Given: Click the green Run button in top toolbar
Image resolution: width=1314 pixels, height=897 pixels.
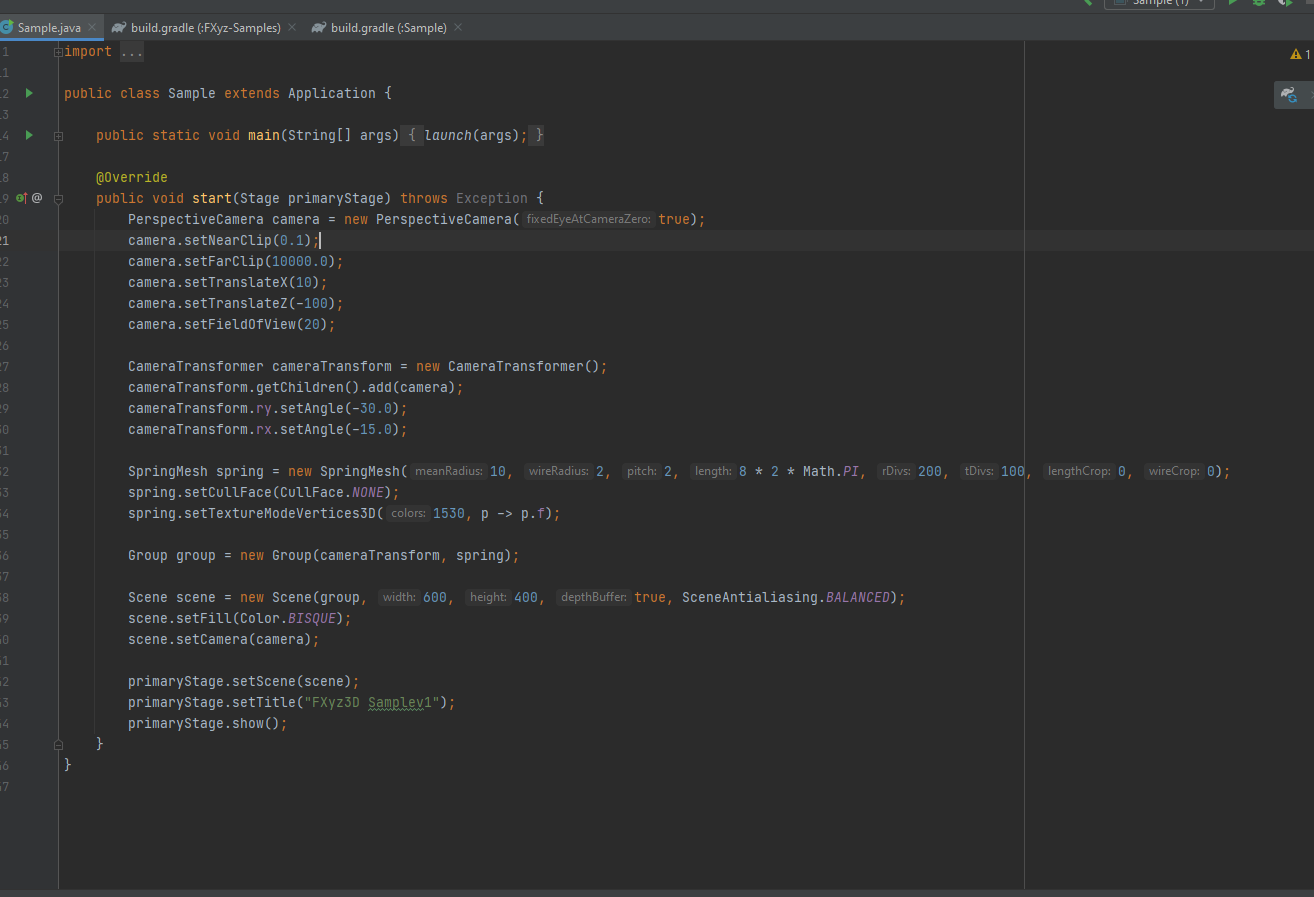Looking at the screenshot, I should point(1233,3).
